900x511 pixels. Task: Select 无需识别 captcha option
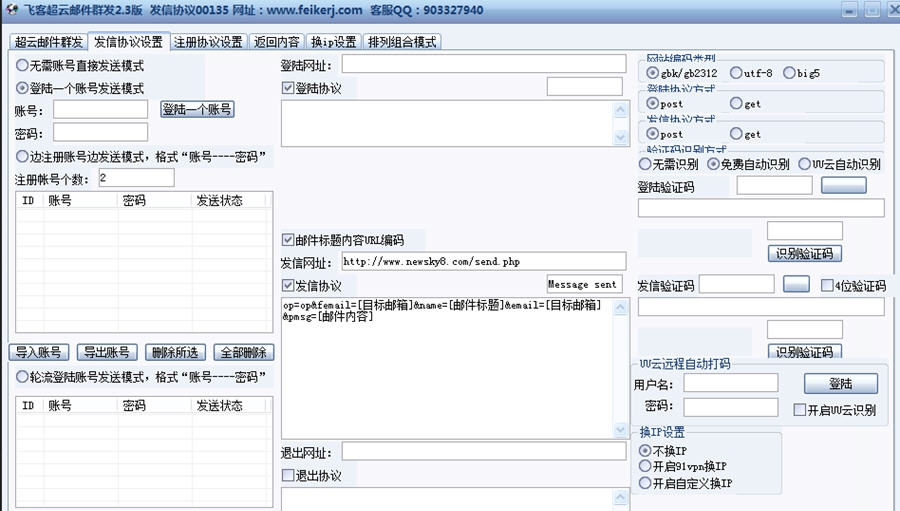point(668,164)
